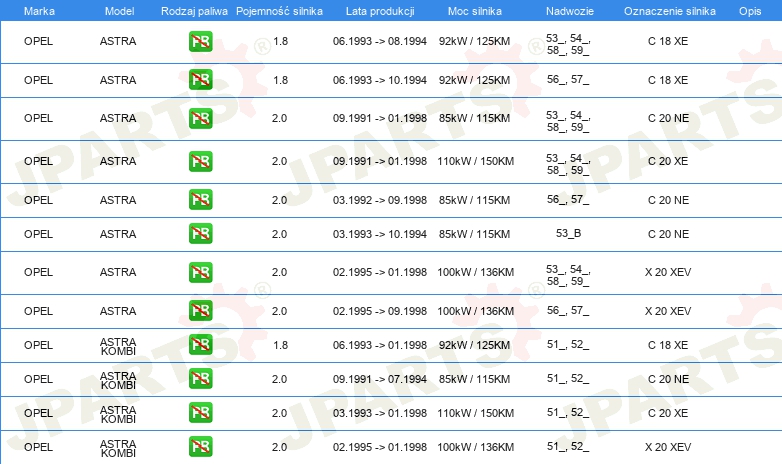Click the Nadwozie column header
The height and width of the screenshot is (464, 782).
(570, 11)
